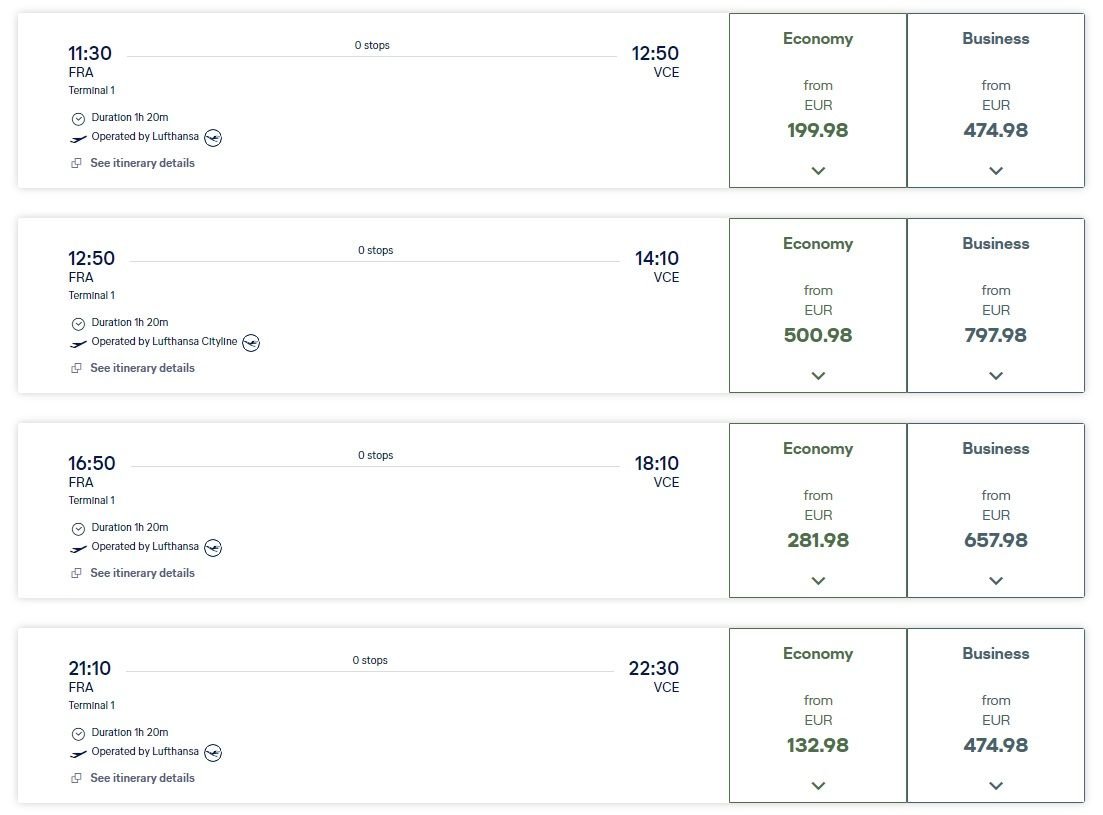This screenshot has height=815, width=1103.
Task: Click Lufthansa Cityline logo on 12:50 flight
Action: click(251, 343)
